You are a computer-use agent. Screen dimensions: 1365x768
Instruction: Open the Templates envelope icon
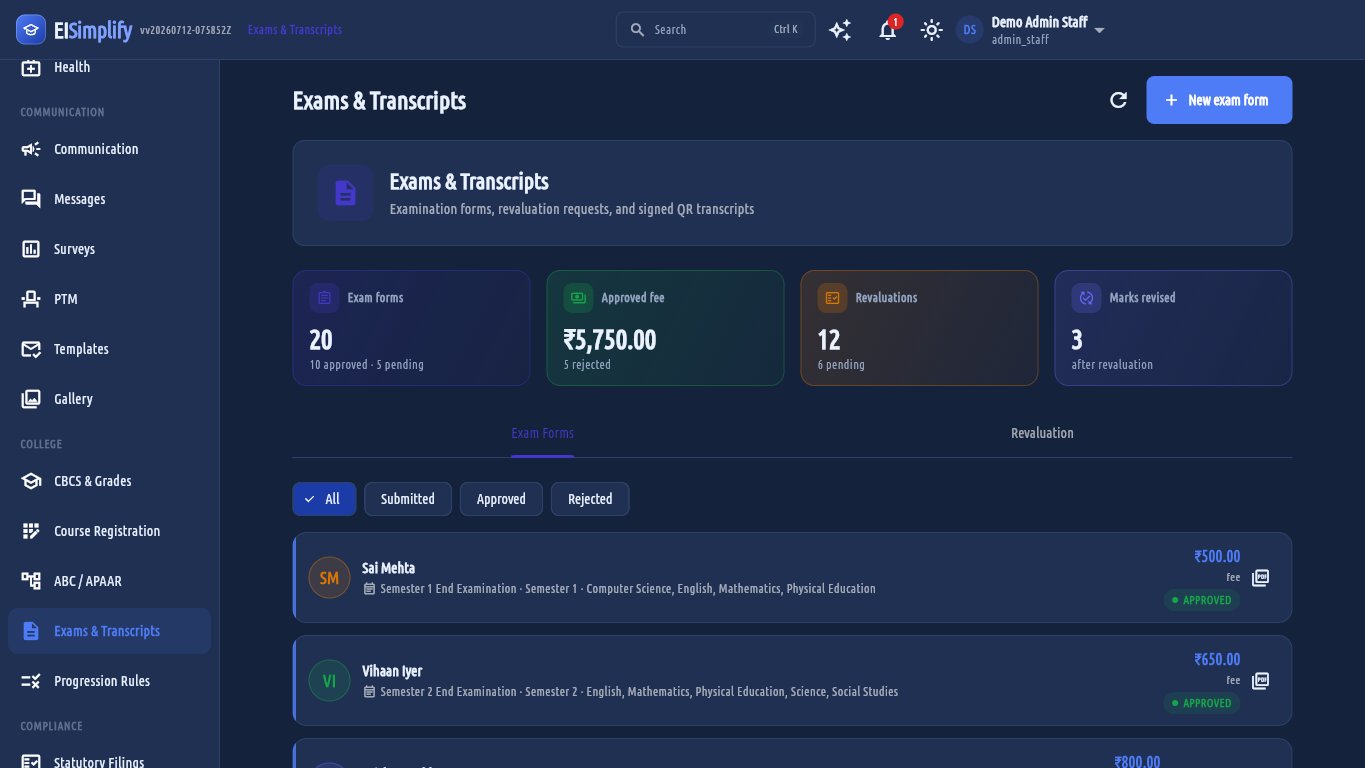coord(31,349)
